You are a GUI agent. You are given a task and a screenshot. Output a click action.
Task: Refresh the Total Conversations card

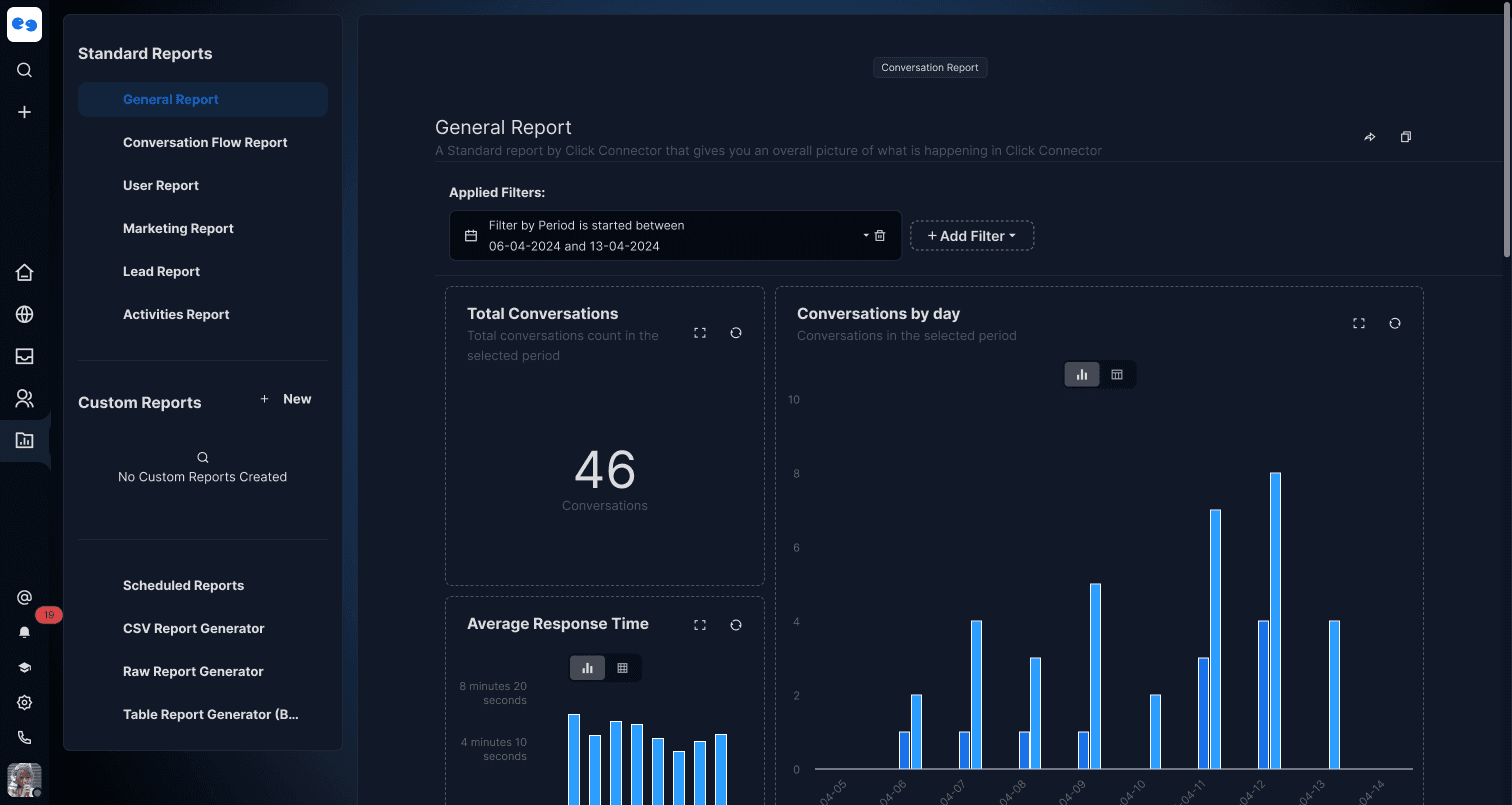[736, 333]
